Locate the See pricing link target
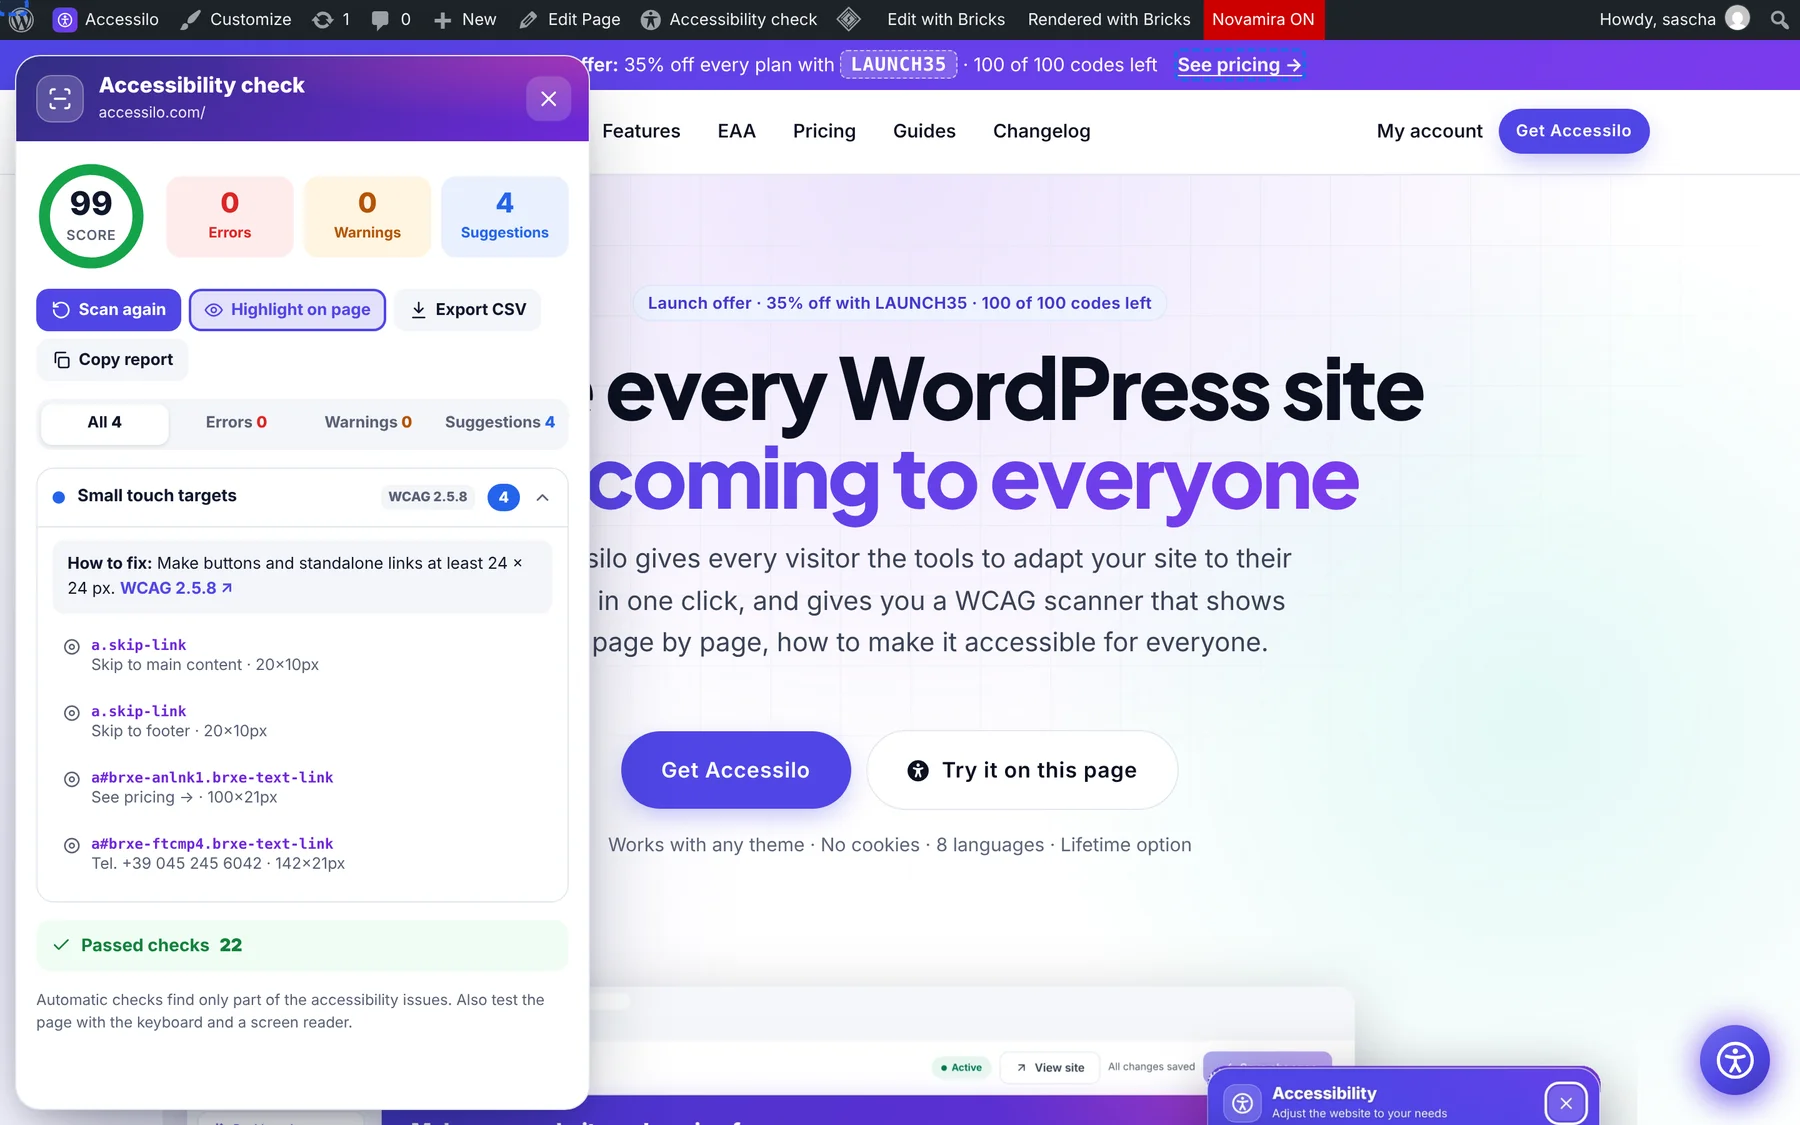 click(72, 779)
